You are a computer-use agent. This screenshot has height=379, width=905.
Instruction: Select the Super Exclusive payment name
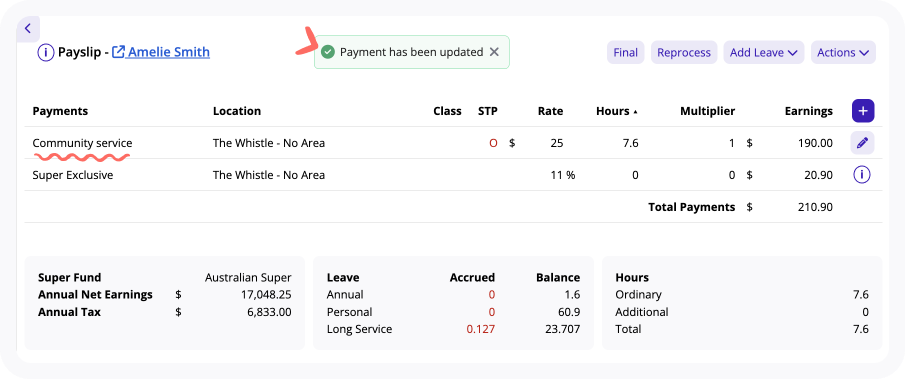tap(73, 175)
